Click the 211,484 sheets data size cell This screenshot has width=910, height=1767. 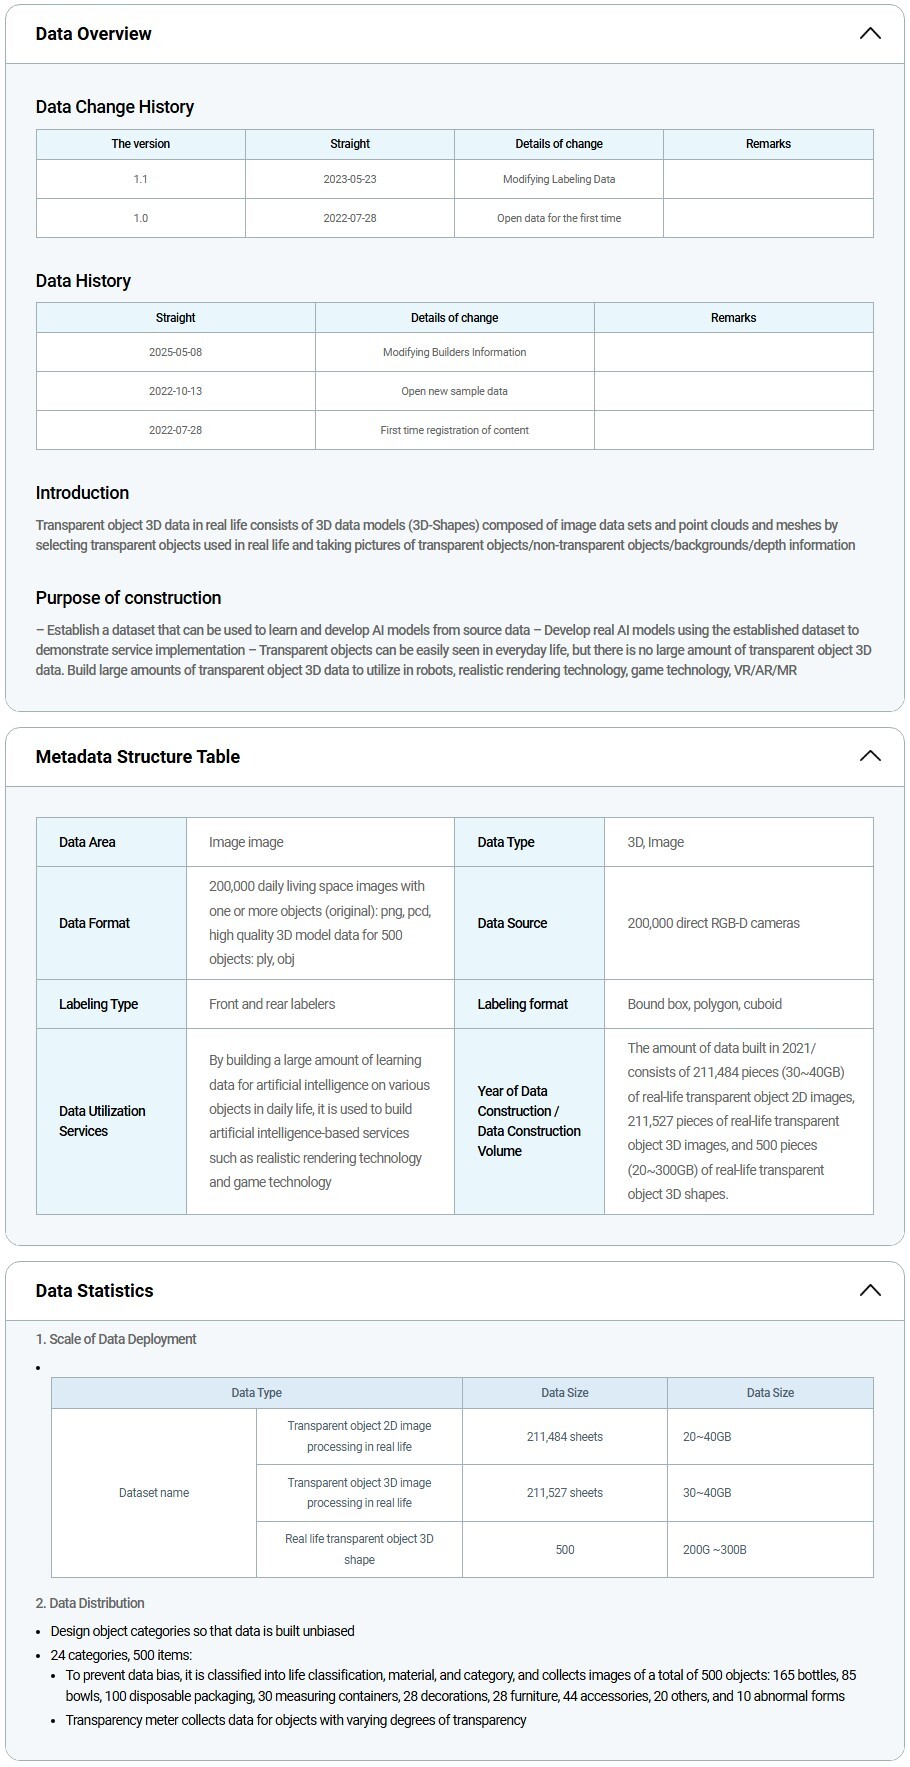coord(565,1437)
